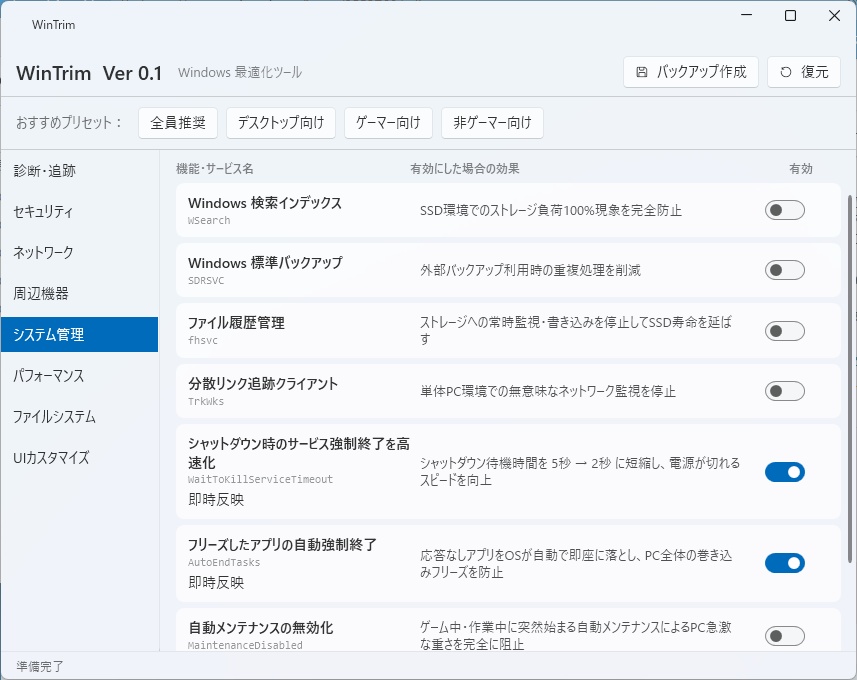
Task: Select the システム管理 category
Action: tap(79, 335)
